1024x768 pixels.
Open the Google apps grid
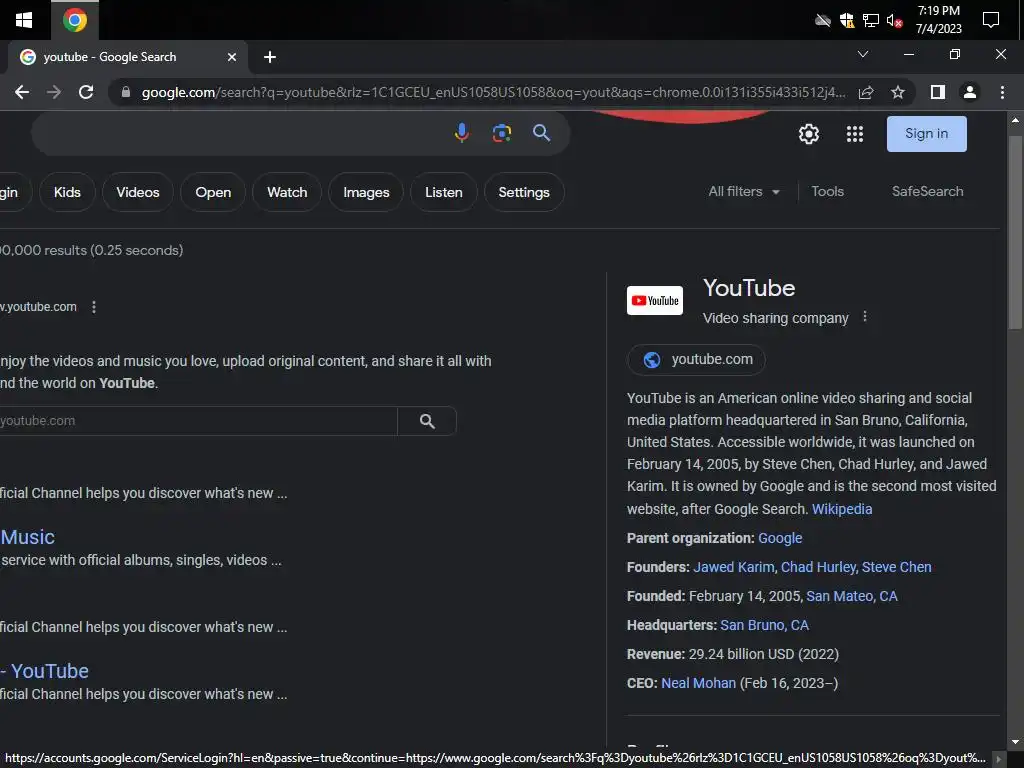855,134
